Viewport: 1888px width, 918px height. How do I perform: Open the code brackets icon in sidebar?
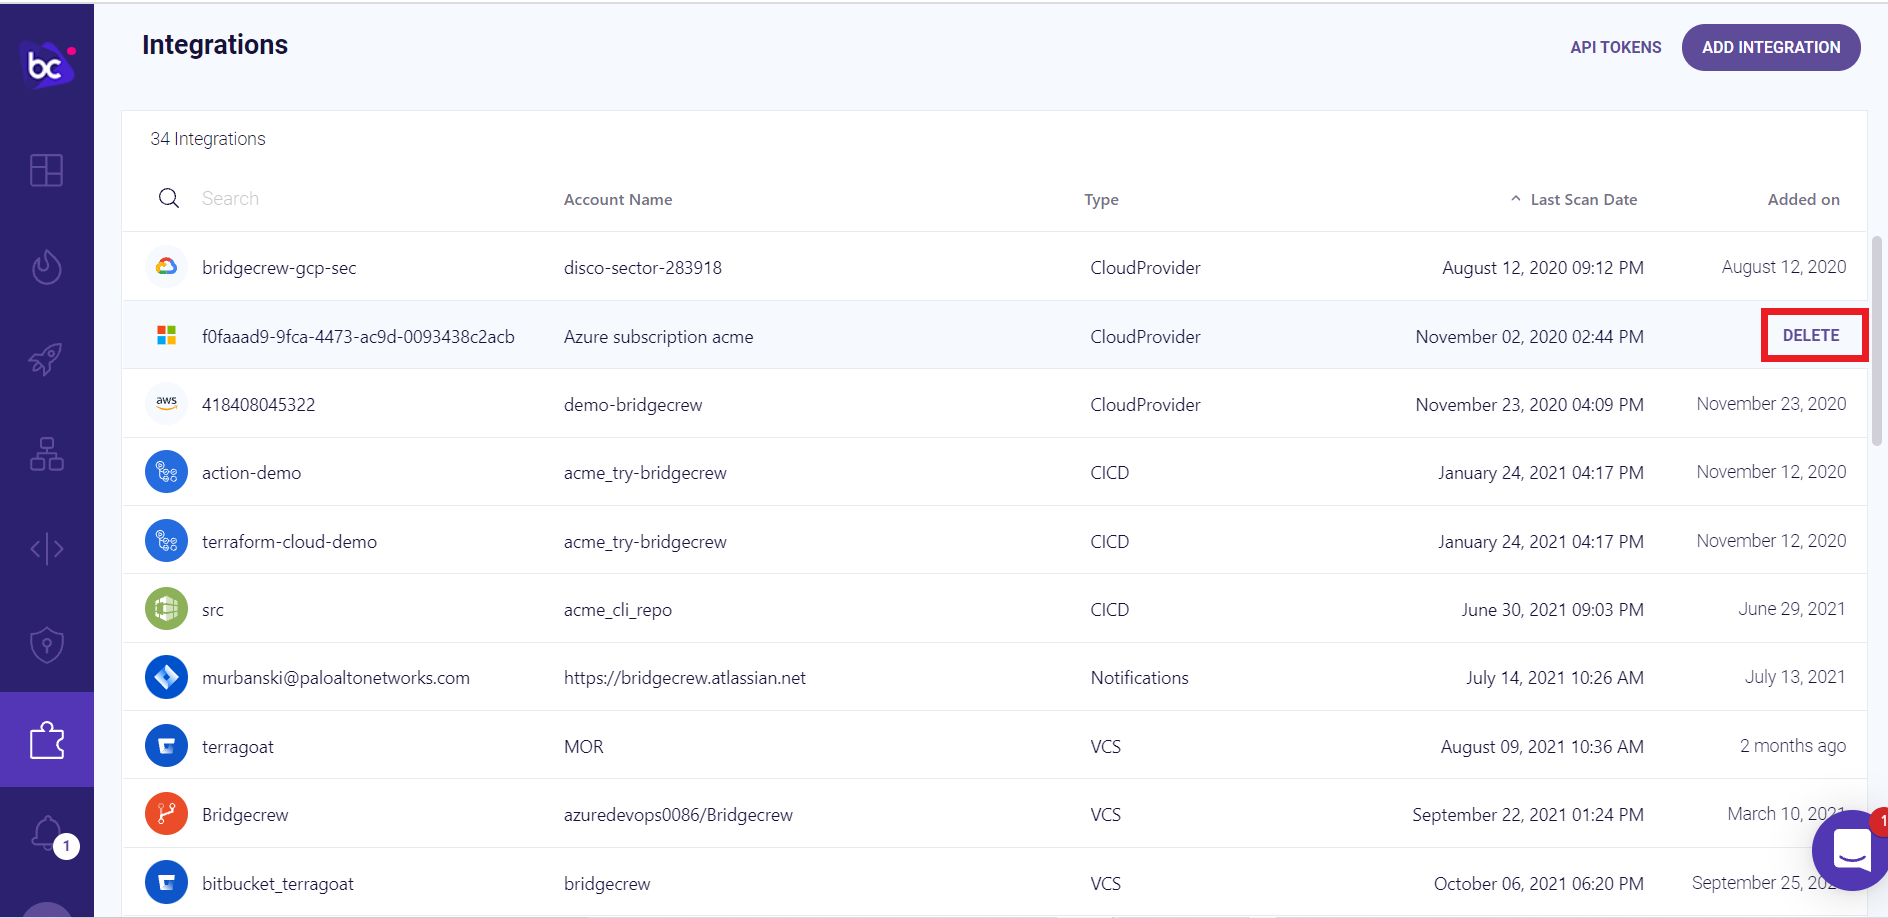pos(46,549)
